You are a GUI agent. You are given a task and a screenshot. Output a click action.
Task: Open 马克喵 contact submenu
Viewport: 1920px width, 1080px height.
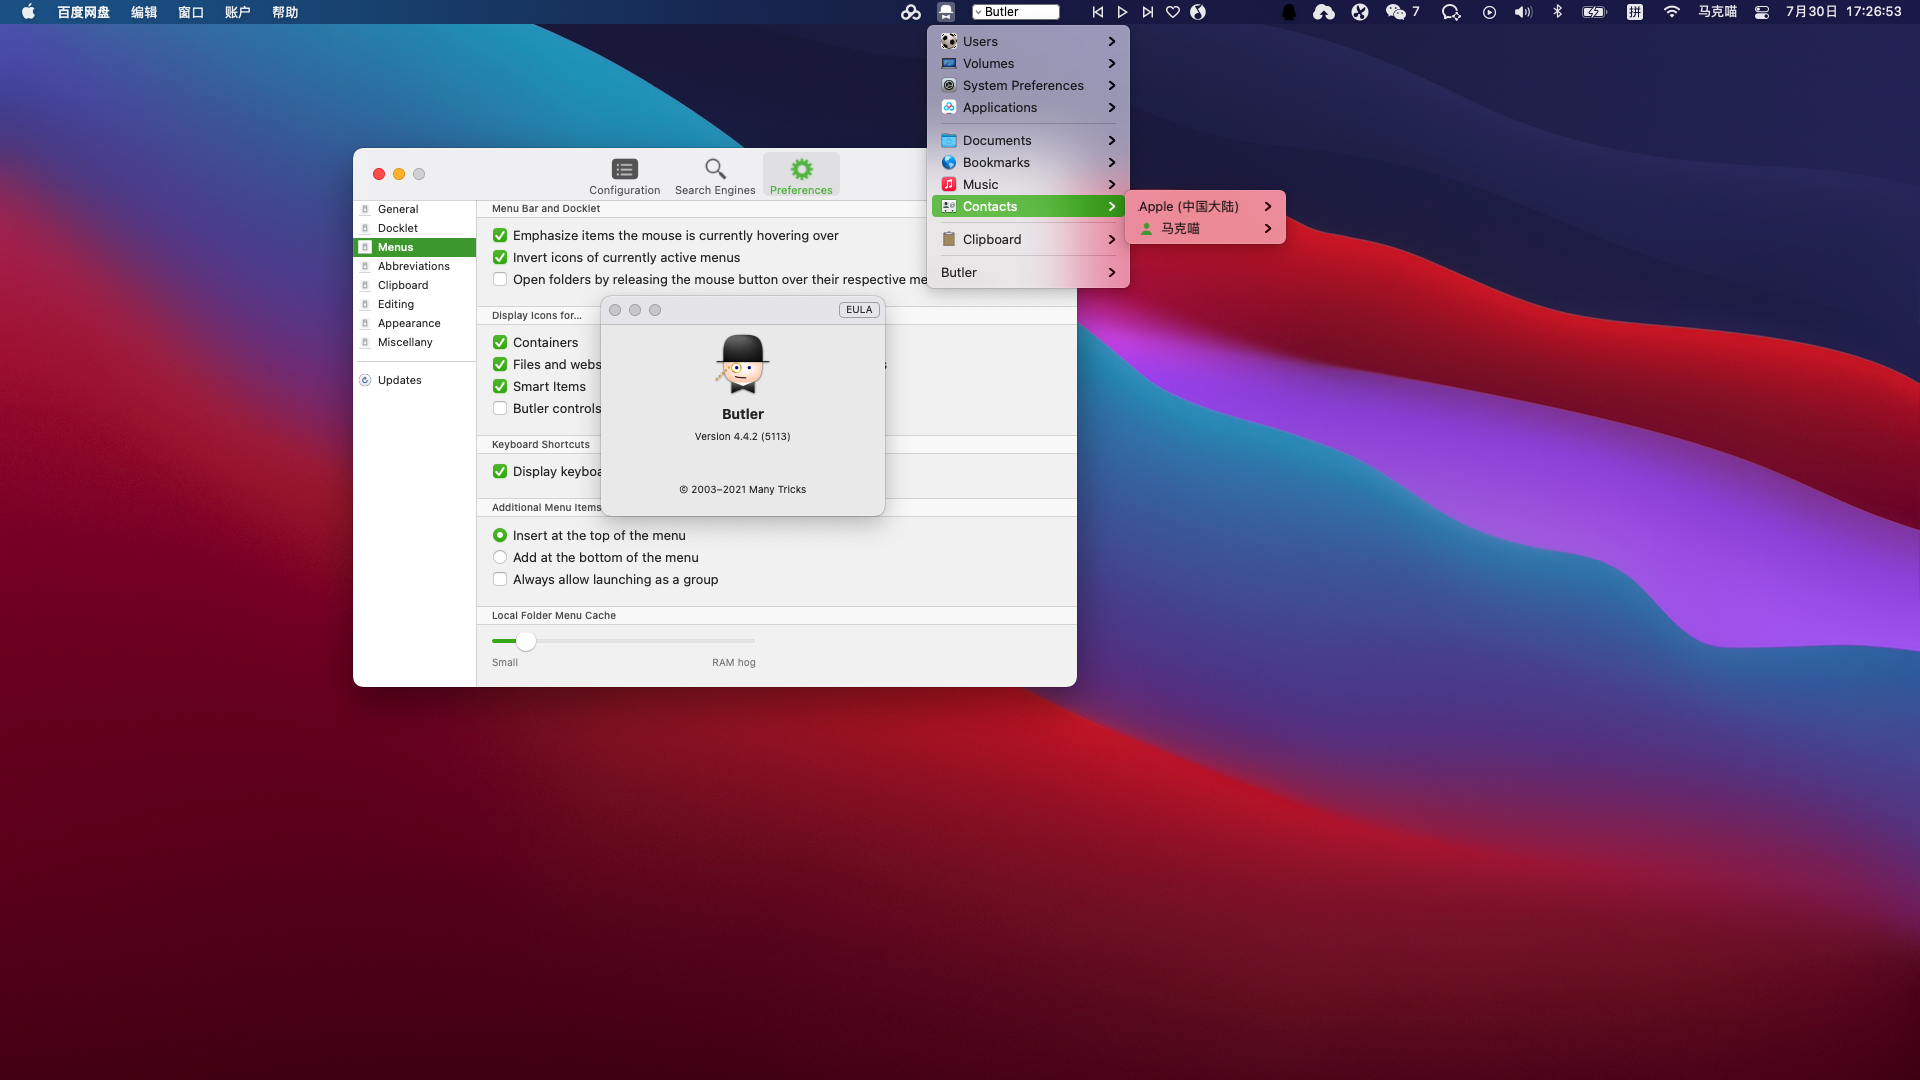coord(1205,228)
